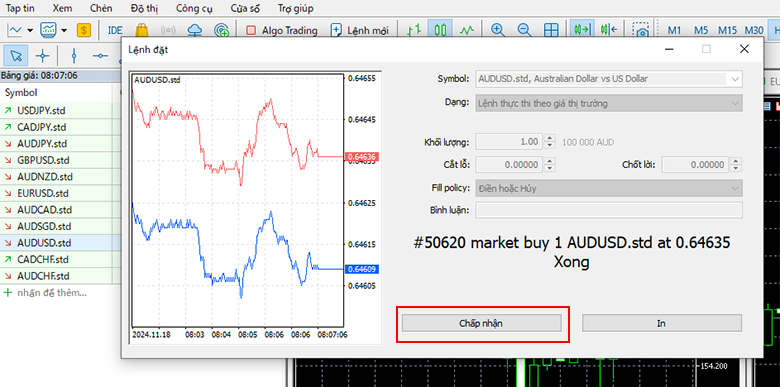
Task: Click the screenshot camera icon
Action: (643, 30)
